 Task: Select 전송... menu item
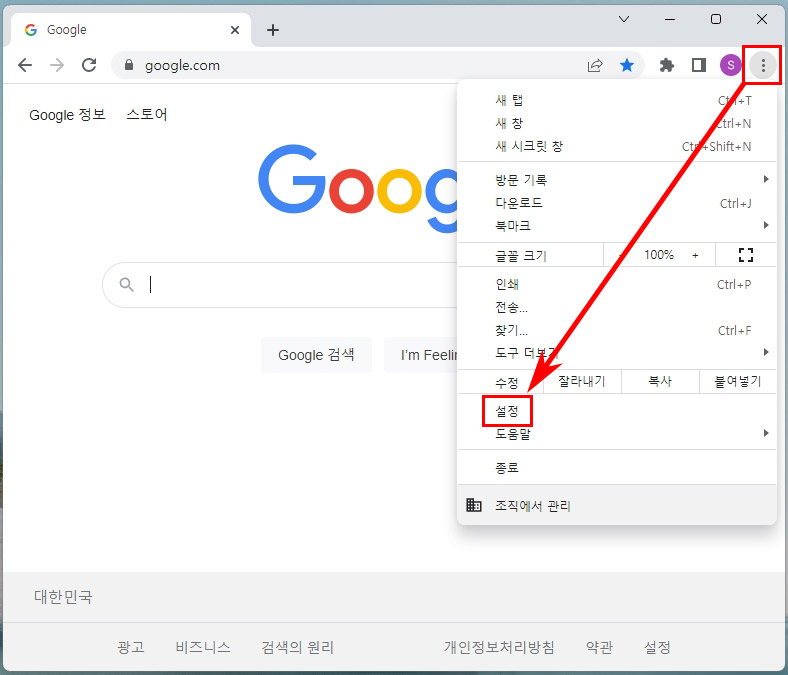617,307
